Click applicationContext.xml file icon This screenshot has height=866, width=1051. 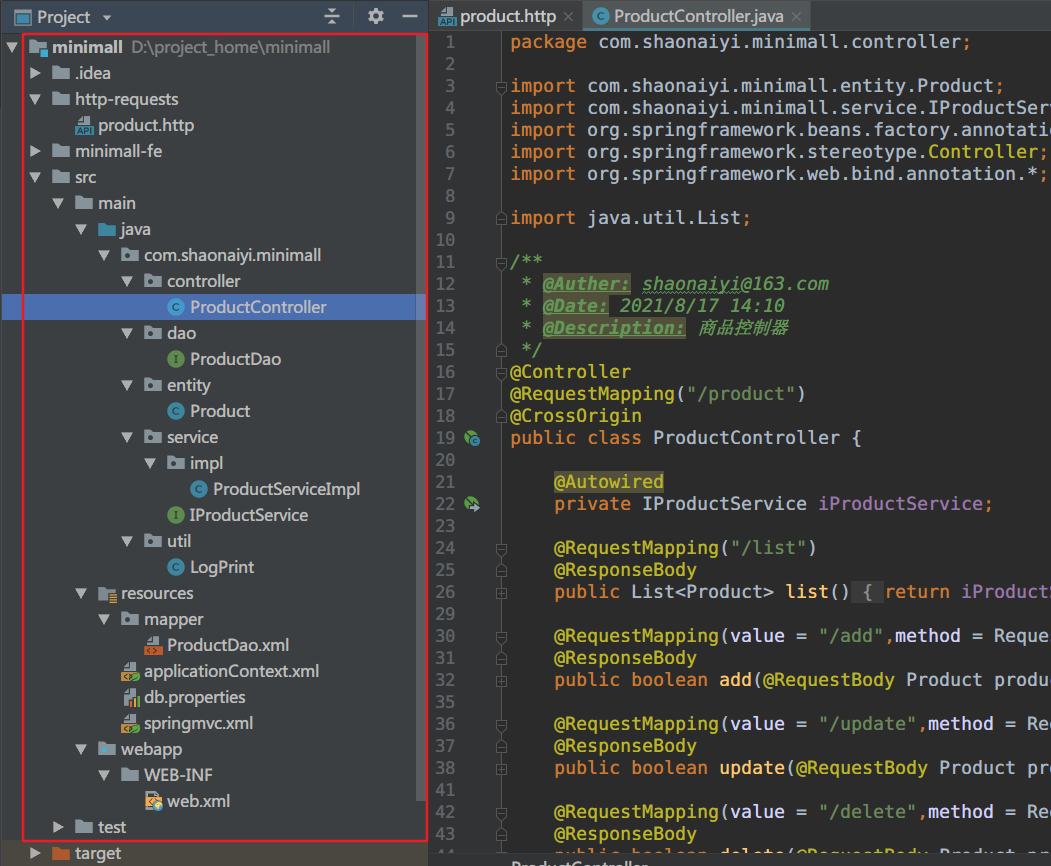pyautogui.click(x=130, y=672)
